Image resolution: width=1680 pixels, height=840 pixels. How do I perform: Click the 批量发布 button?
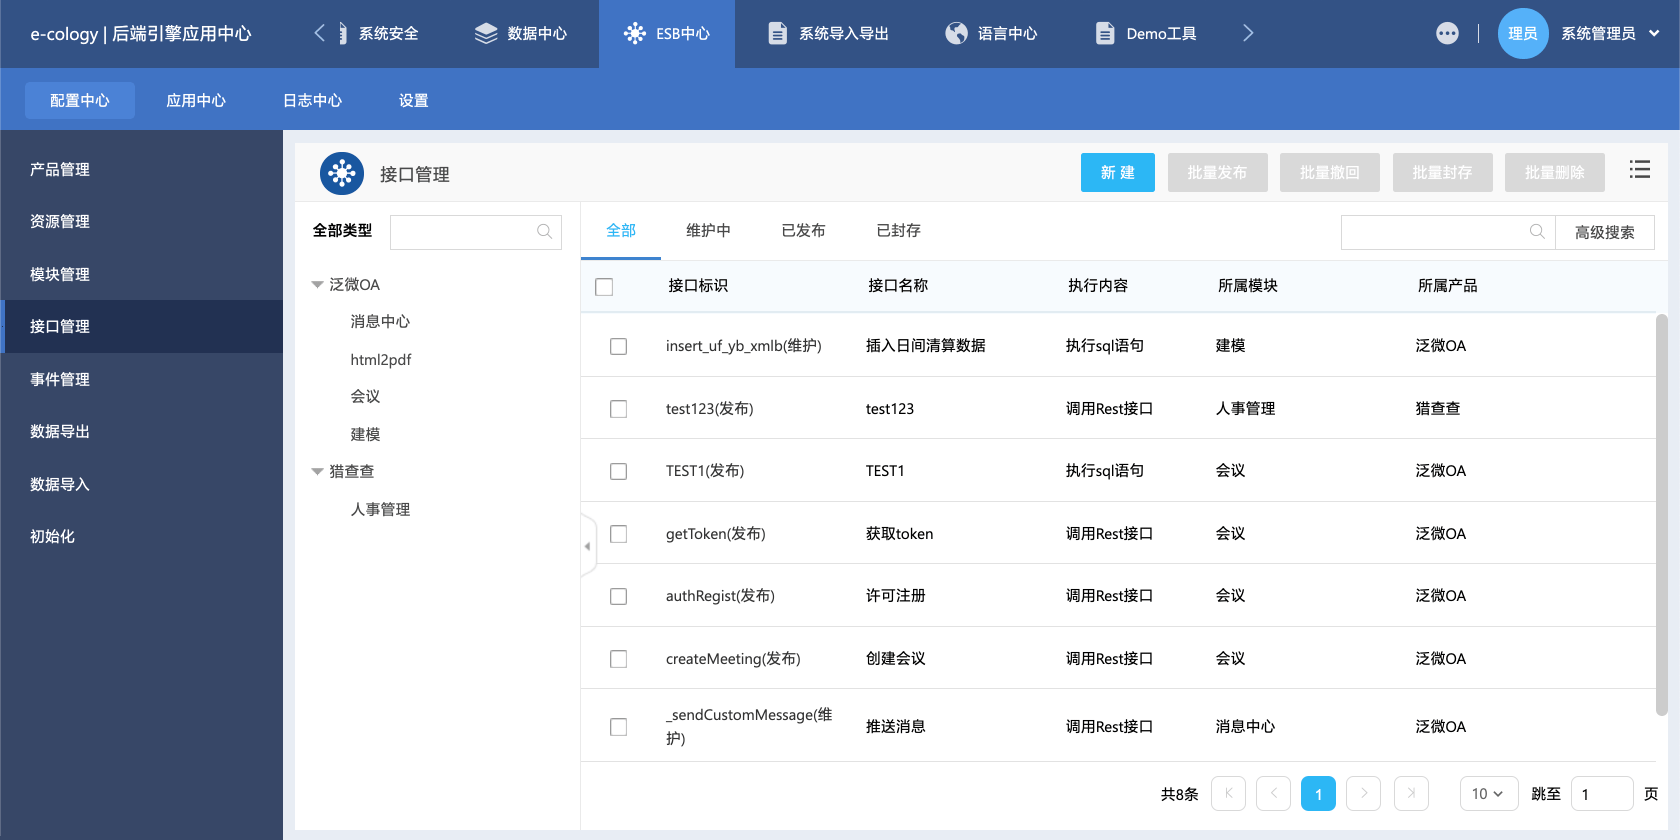click(1217, 172)
